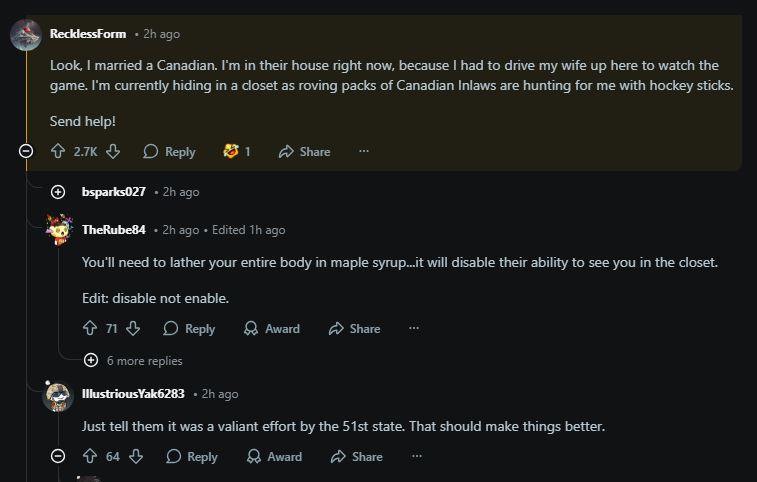Image resolution: width=757 pixels, height=482 pixels.
Task: Expand bsparks027's collapsed comment
Action: (x=58, y=192)
